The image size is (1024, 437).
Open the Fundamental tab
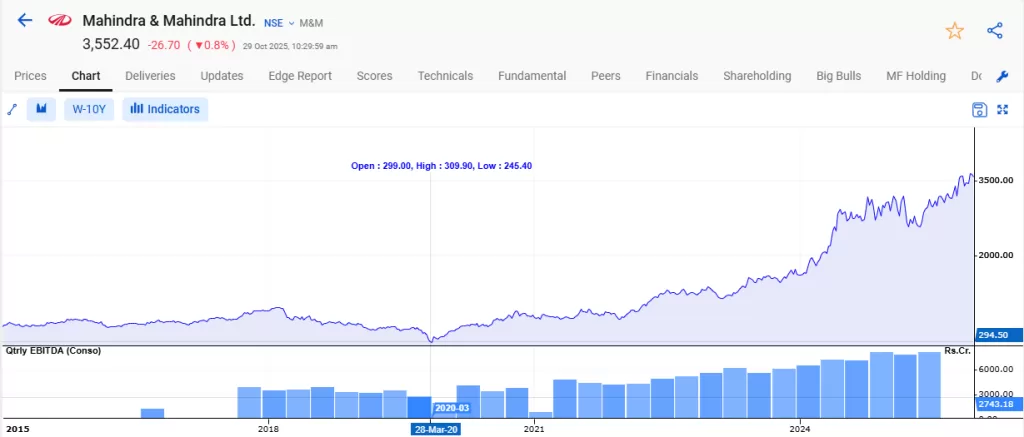(532, 76)
